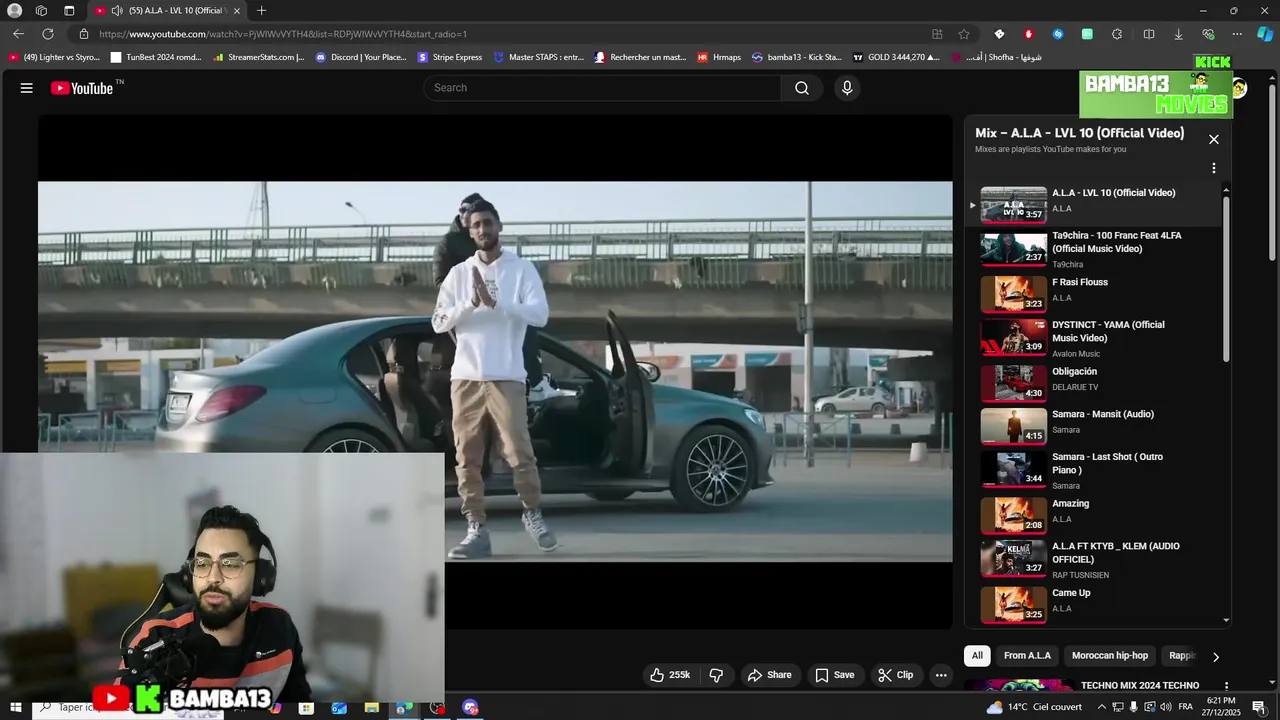Click the green waveform extension icon
This screenshot has width=1280, height=720.
1087,34
